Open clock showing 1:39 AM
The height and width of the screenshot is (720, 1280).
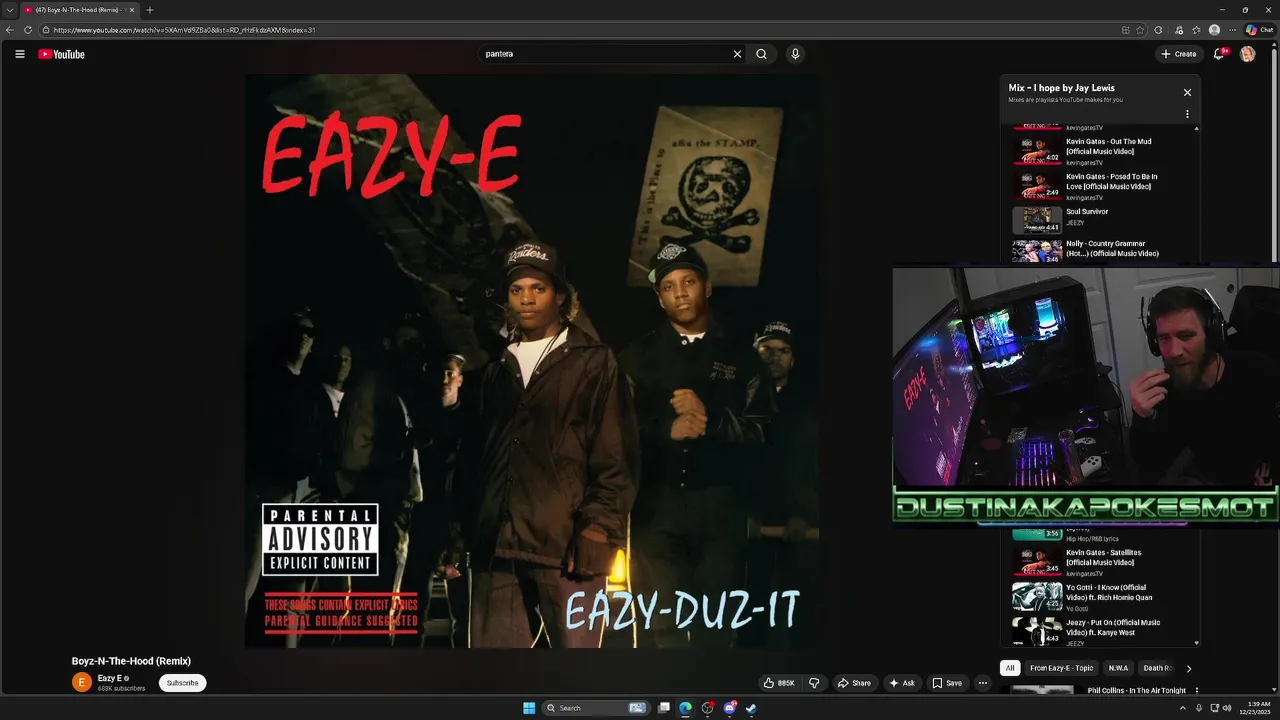tap(1254, 708)
